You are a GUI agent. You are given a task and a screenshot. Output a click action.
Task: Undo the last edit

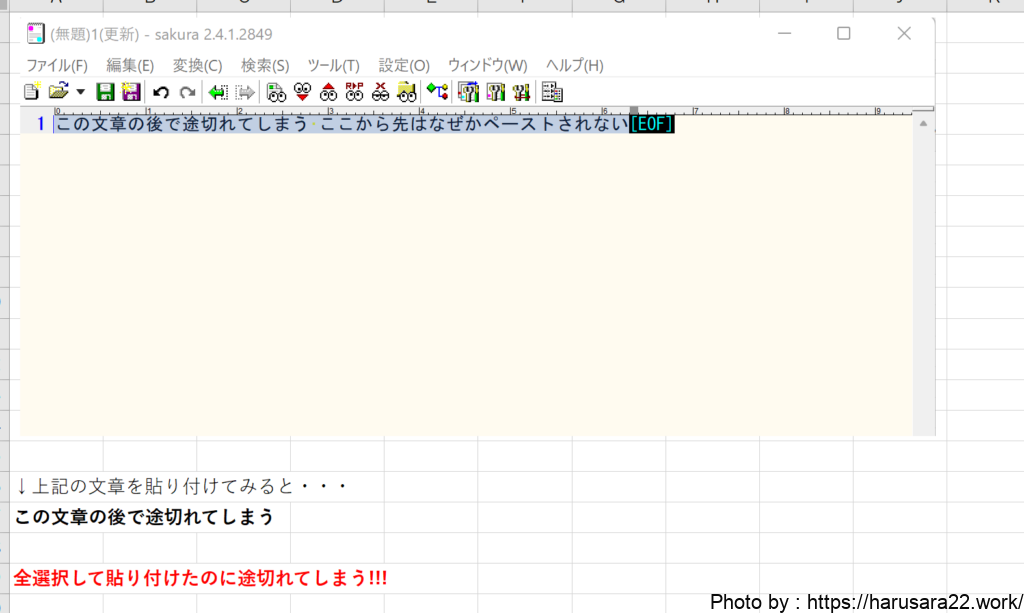point(161,93)
